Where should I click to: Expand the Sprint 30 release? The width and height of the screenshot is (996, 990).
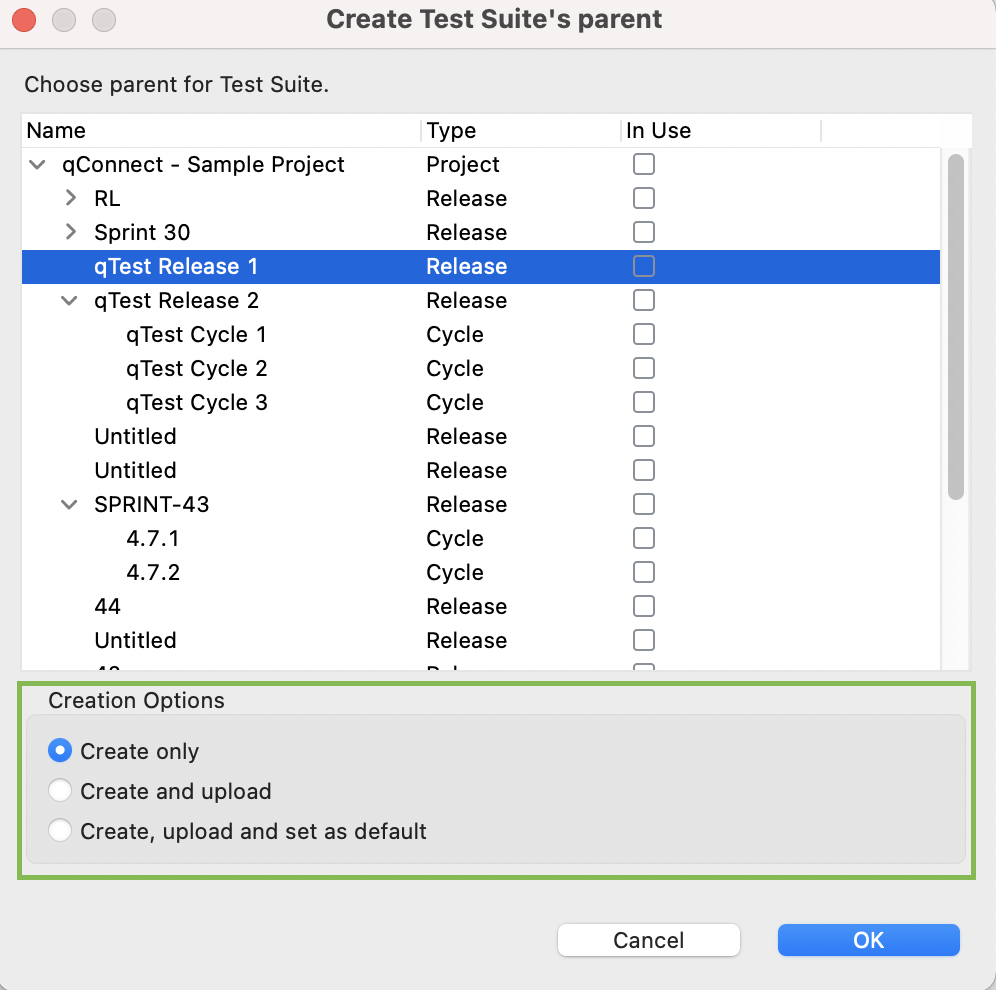[70, 233]
